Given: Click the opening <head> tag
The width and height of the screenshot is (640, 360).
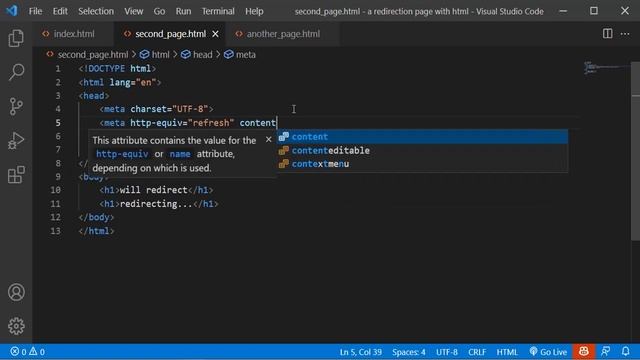Looking at the screenshot, I should point(94,96).
